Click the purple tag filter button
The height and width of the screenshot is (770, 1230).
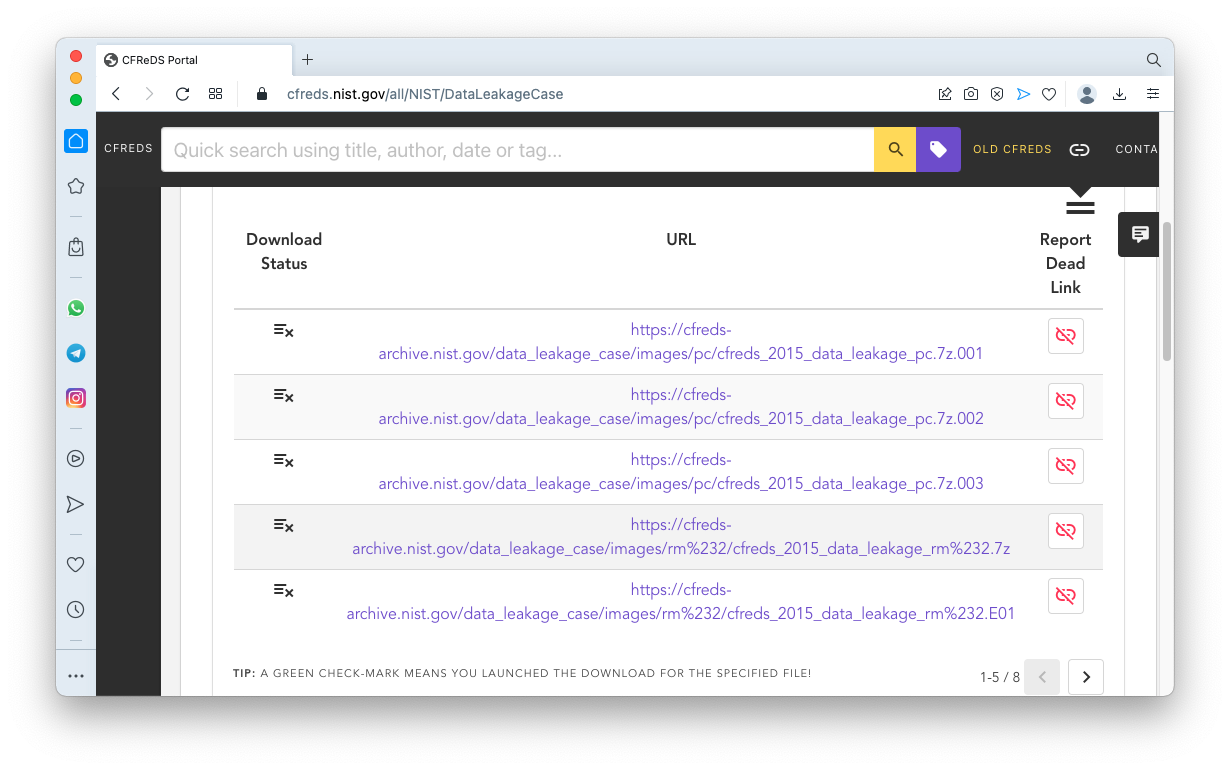tap(938, 150)
